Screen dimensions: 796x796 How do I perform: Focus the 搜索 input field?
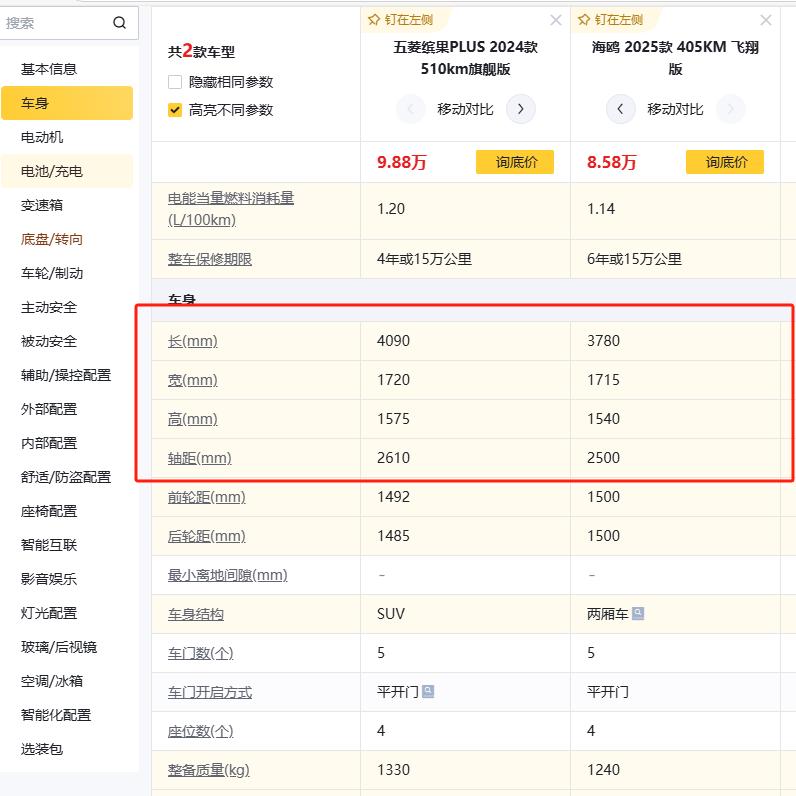tap(55, 23)
